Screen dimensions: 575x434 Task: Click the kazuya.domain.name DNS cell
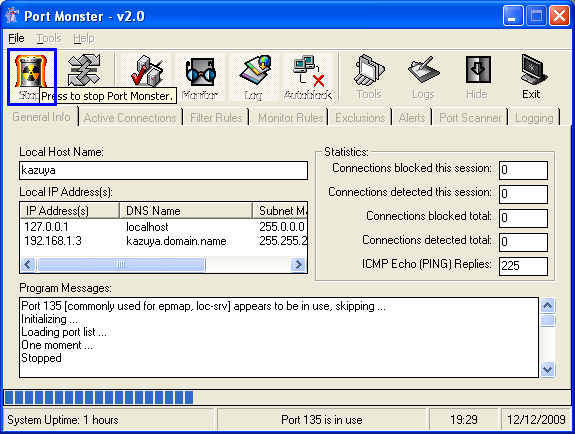point(176,241)
